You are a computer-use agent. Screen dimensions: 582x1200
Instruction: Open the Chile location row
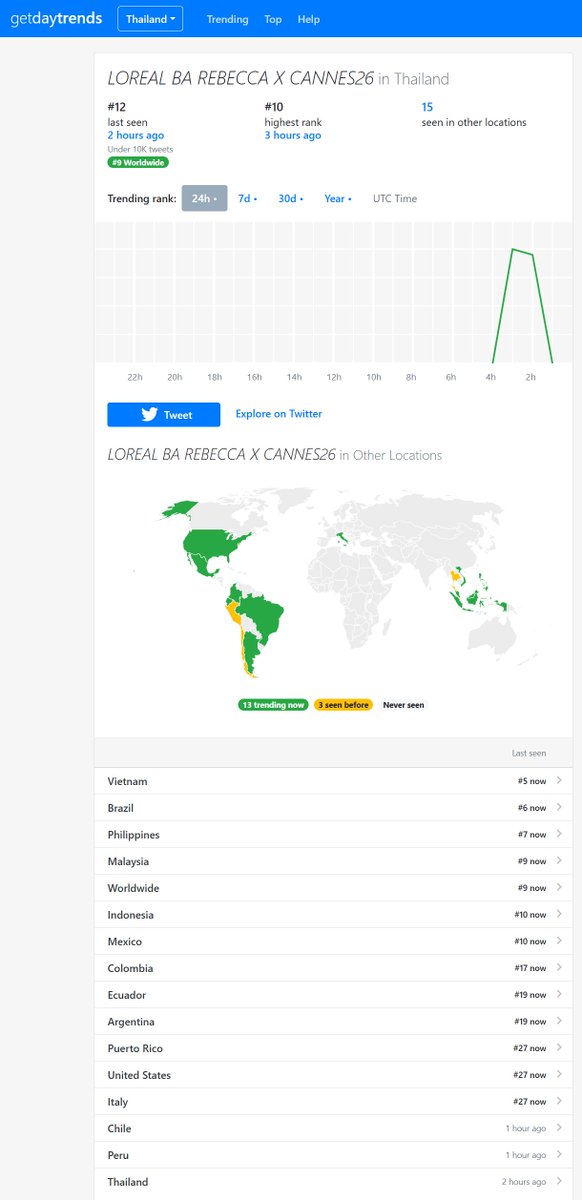334,1129
